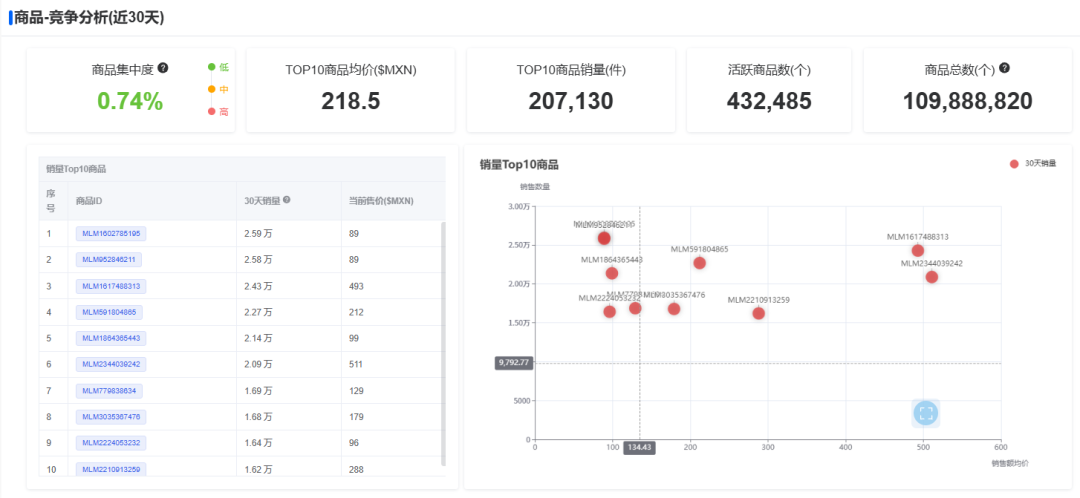
Task: Click help icon beside 商品总数(个)
Action: pyautogui.click(x=1005, y=68)
